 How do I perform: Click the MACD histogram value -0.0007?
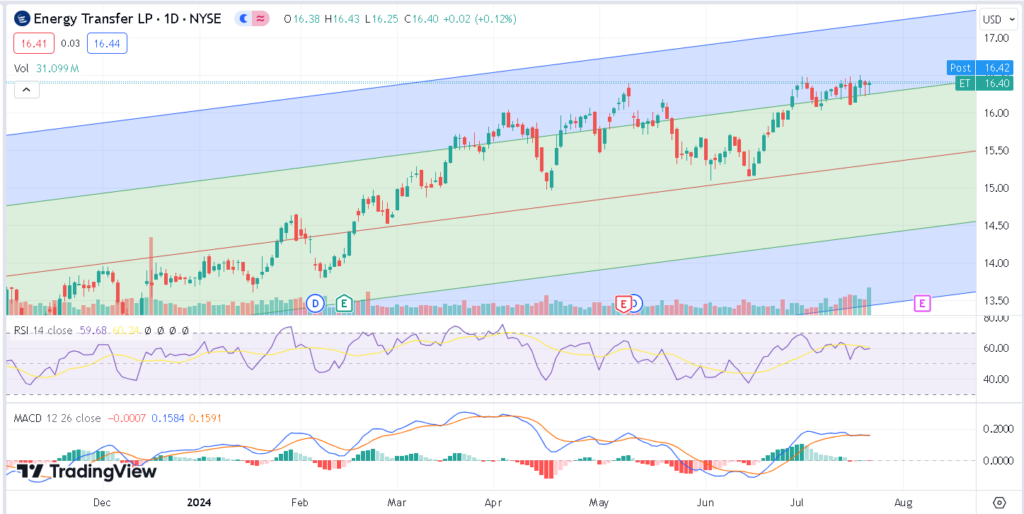tap(127, 418)
